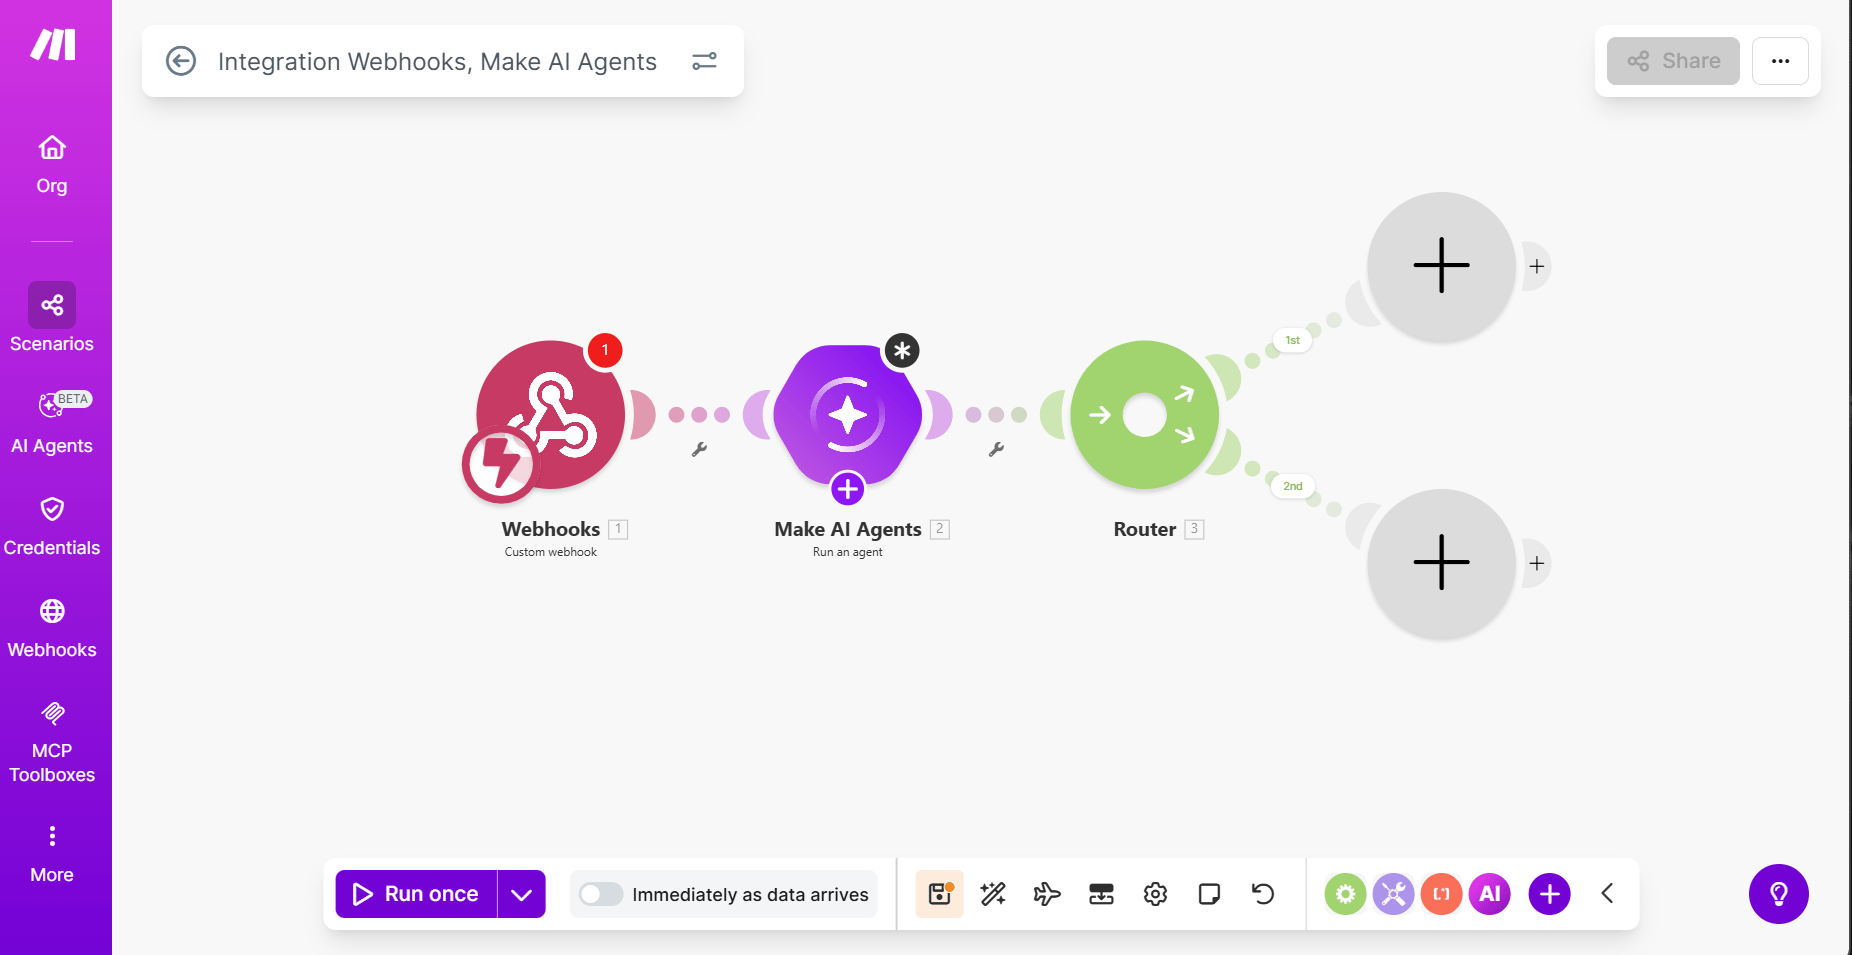Viewport: 1852px width, 955px height.
Task: Open the three-dots overflow menu
Action: click(1780, 61)
